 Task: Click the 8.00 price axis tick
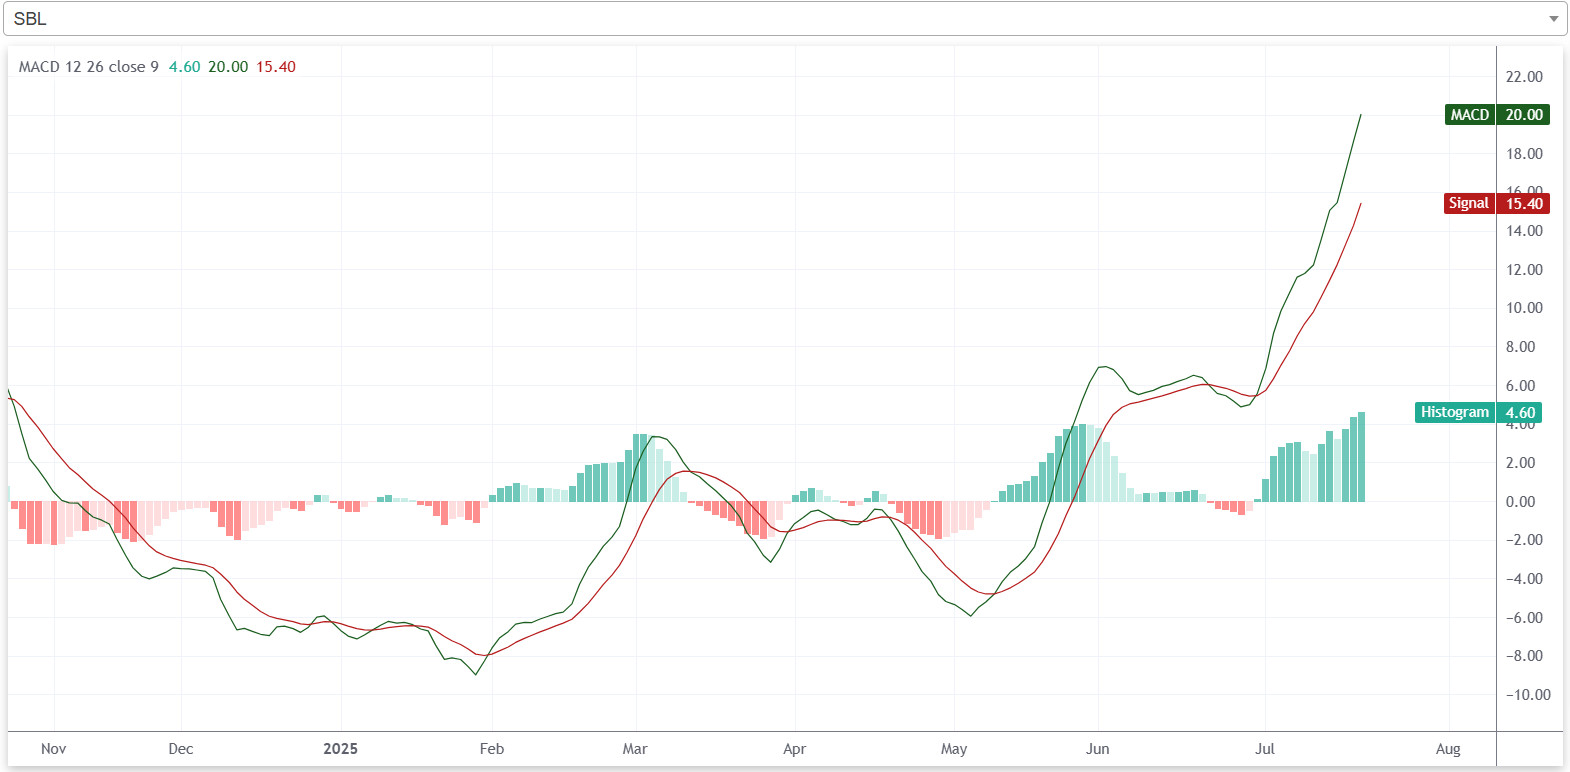pos(1520,347)
